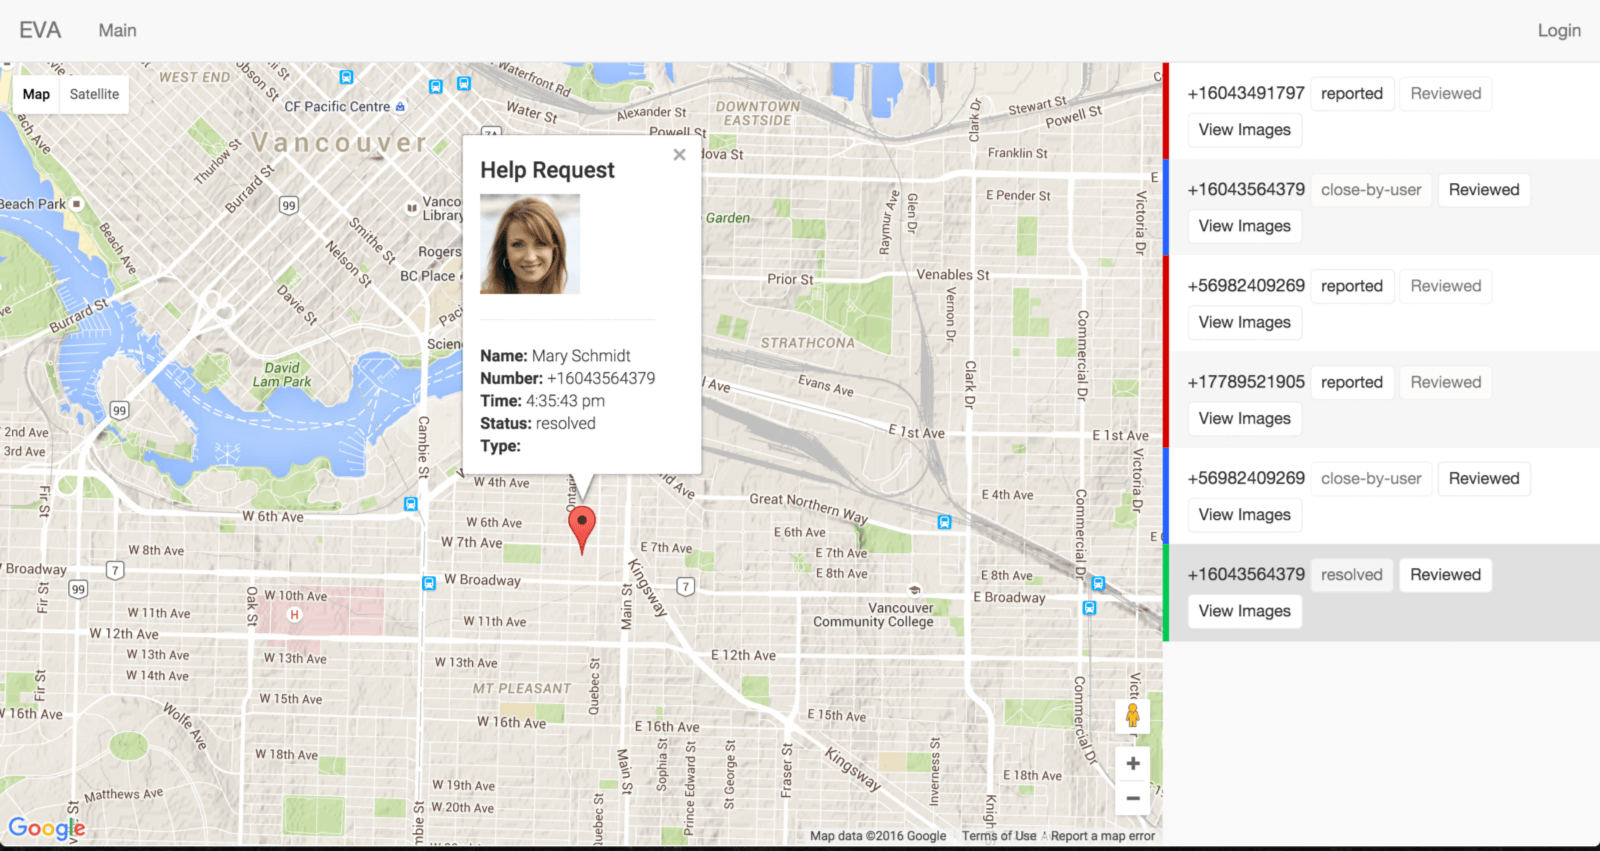The width and height of the screenshot is (1600, 851).
Task: Open Terms of Use link on map
Action: 999,836
